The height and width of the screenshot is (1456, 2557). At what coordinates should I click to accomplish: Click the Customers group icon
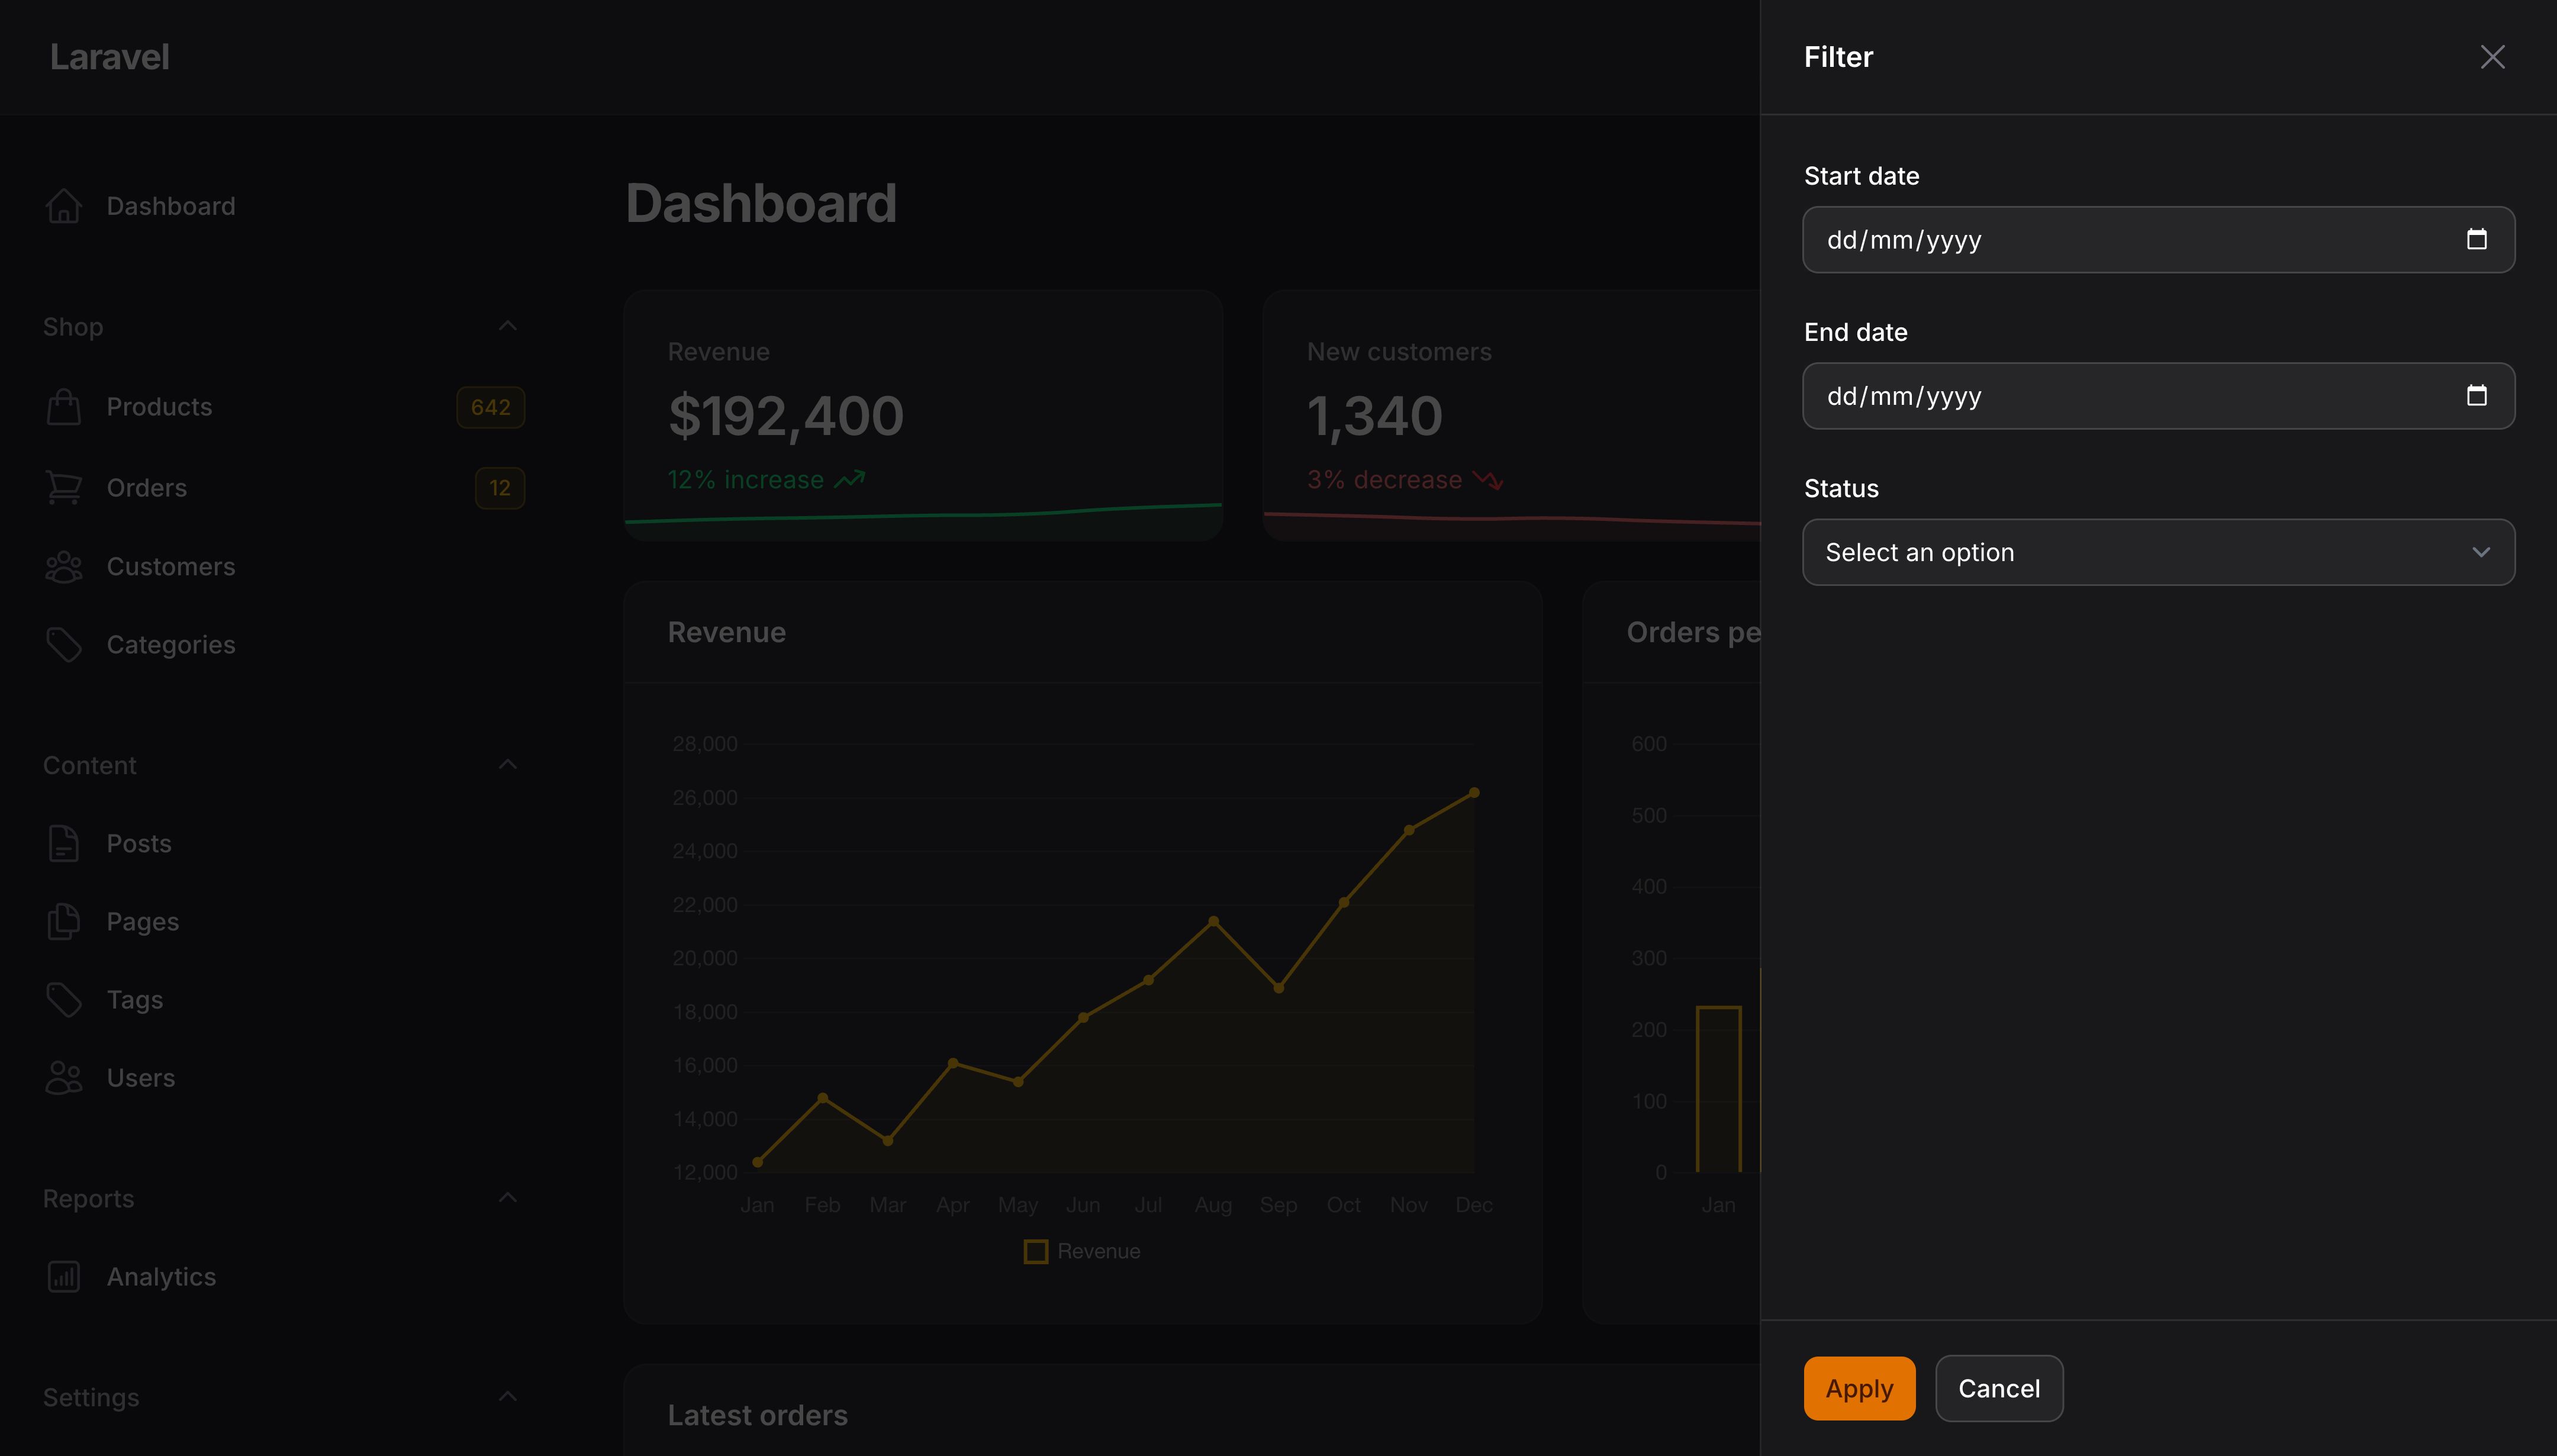click(x=64, y=567)
